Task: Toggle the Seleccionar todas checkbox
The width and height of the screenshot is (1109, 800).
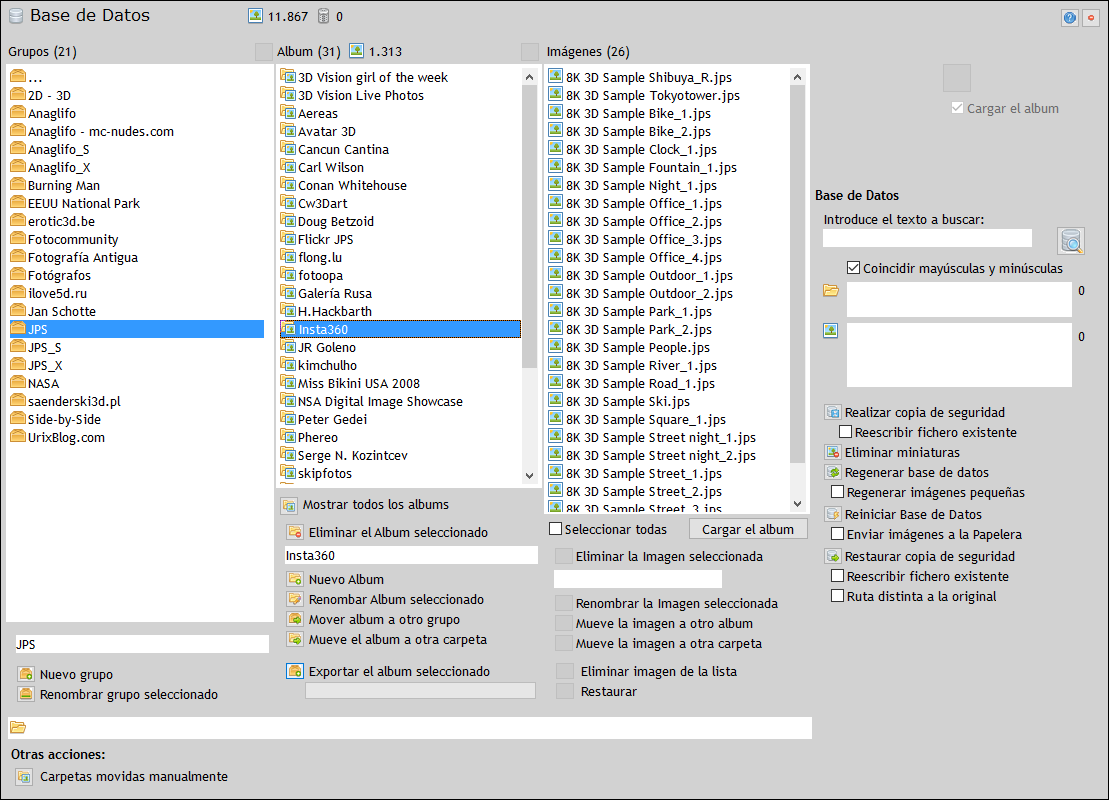Action: (556, 529)
